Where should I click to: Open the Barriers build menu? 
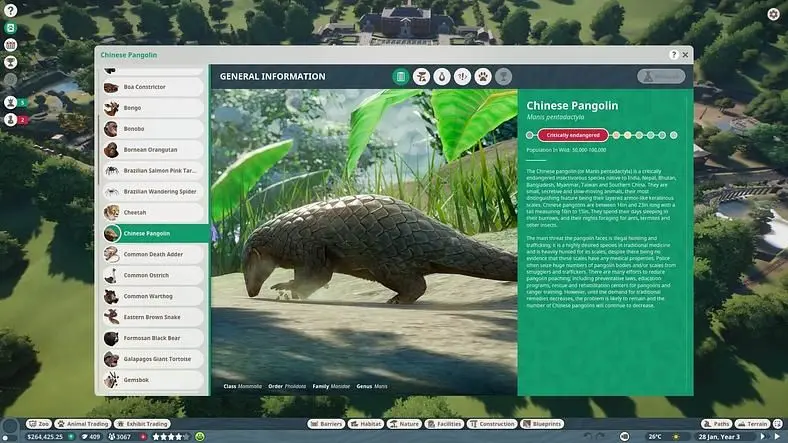326,424
